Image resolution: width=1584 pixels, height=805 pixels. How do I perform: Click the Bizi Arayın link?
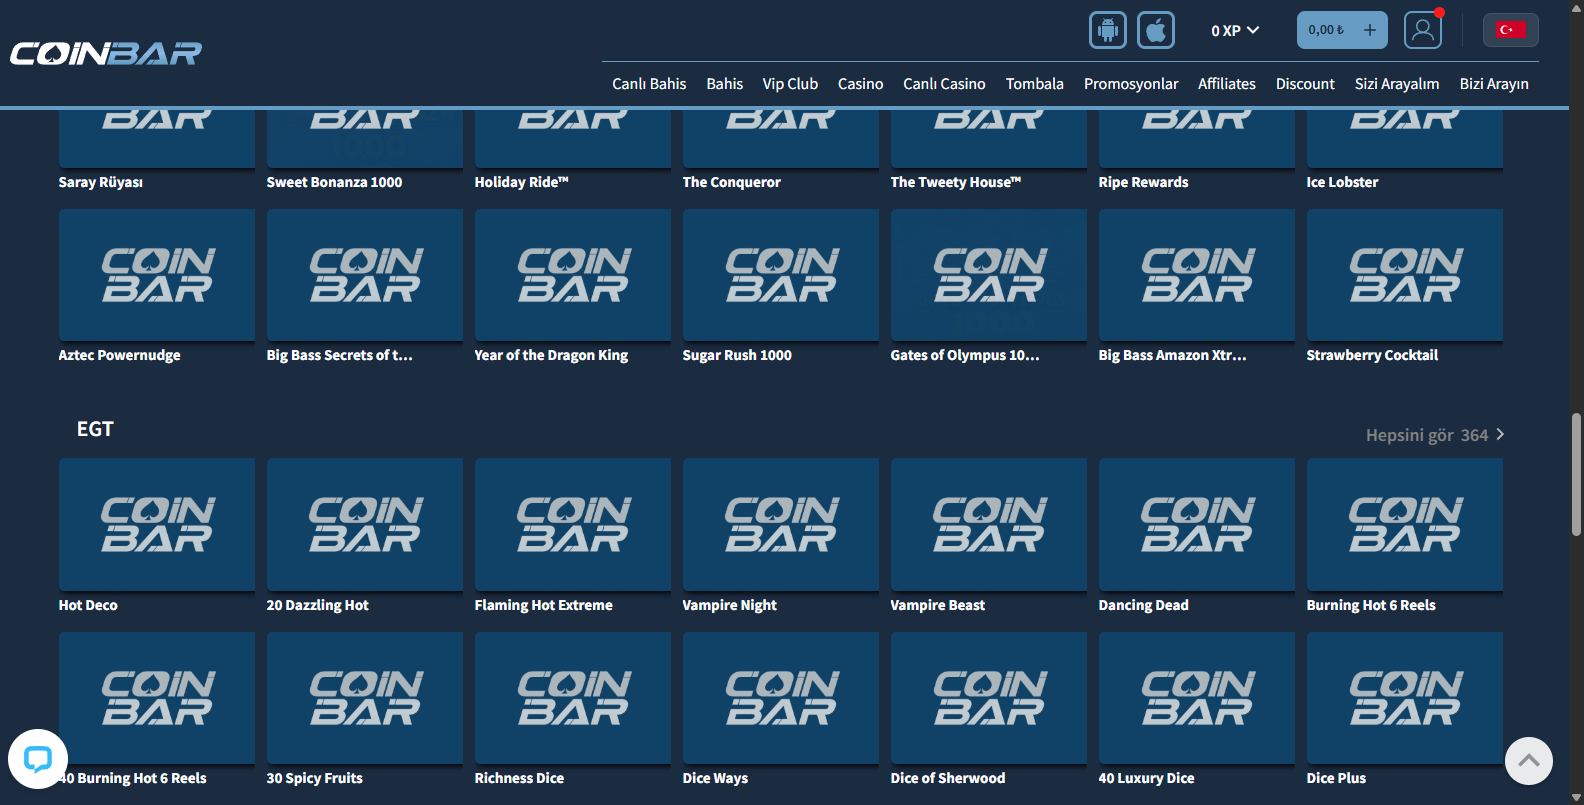click(x=1493, y=84)
